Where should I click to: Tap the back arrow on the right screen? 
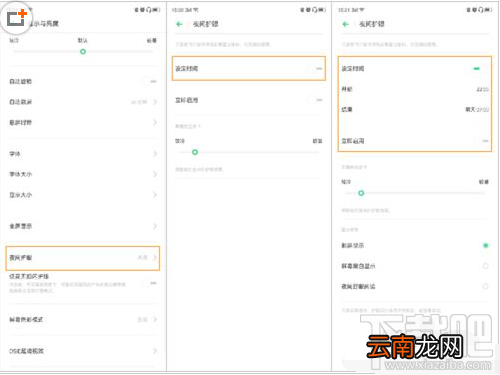(x=345, y=24)
